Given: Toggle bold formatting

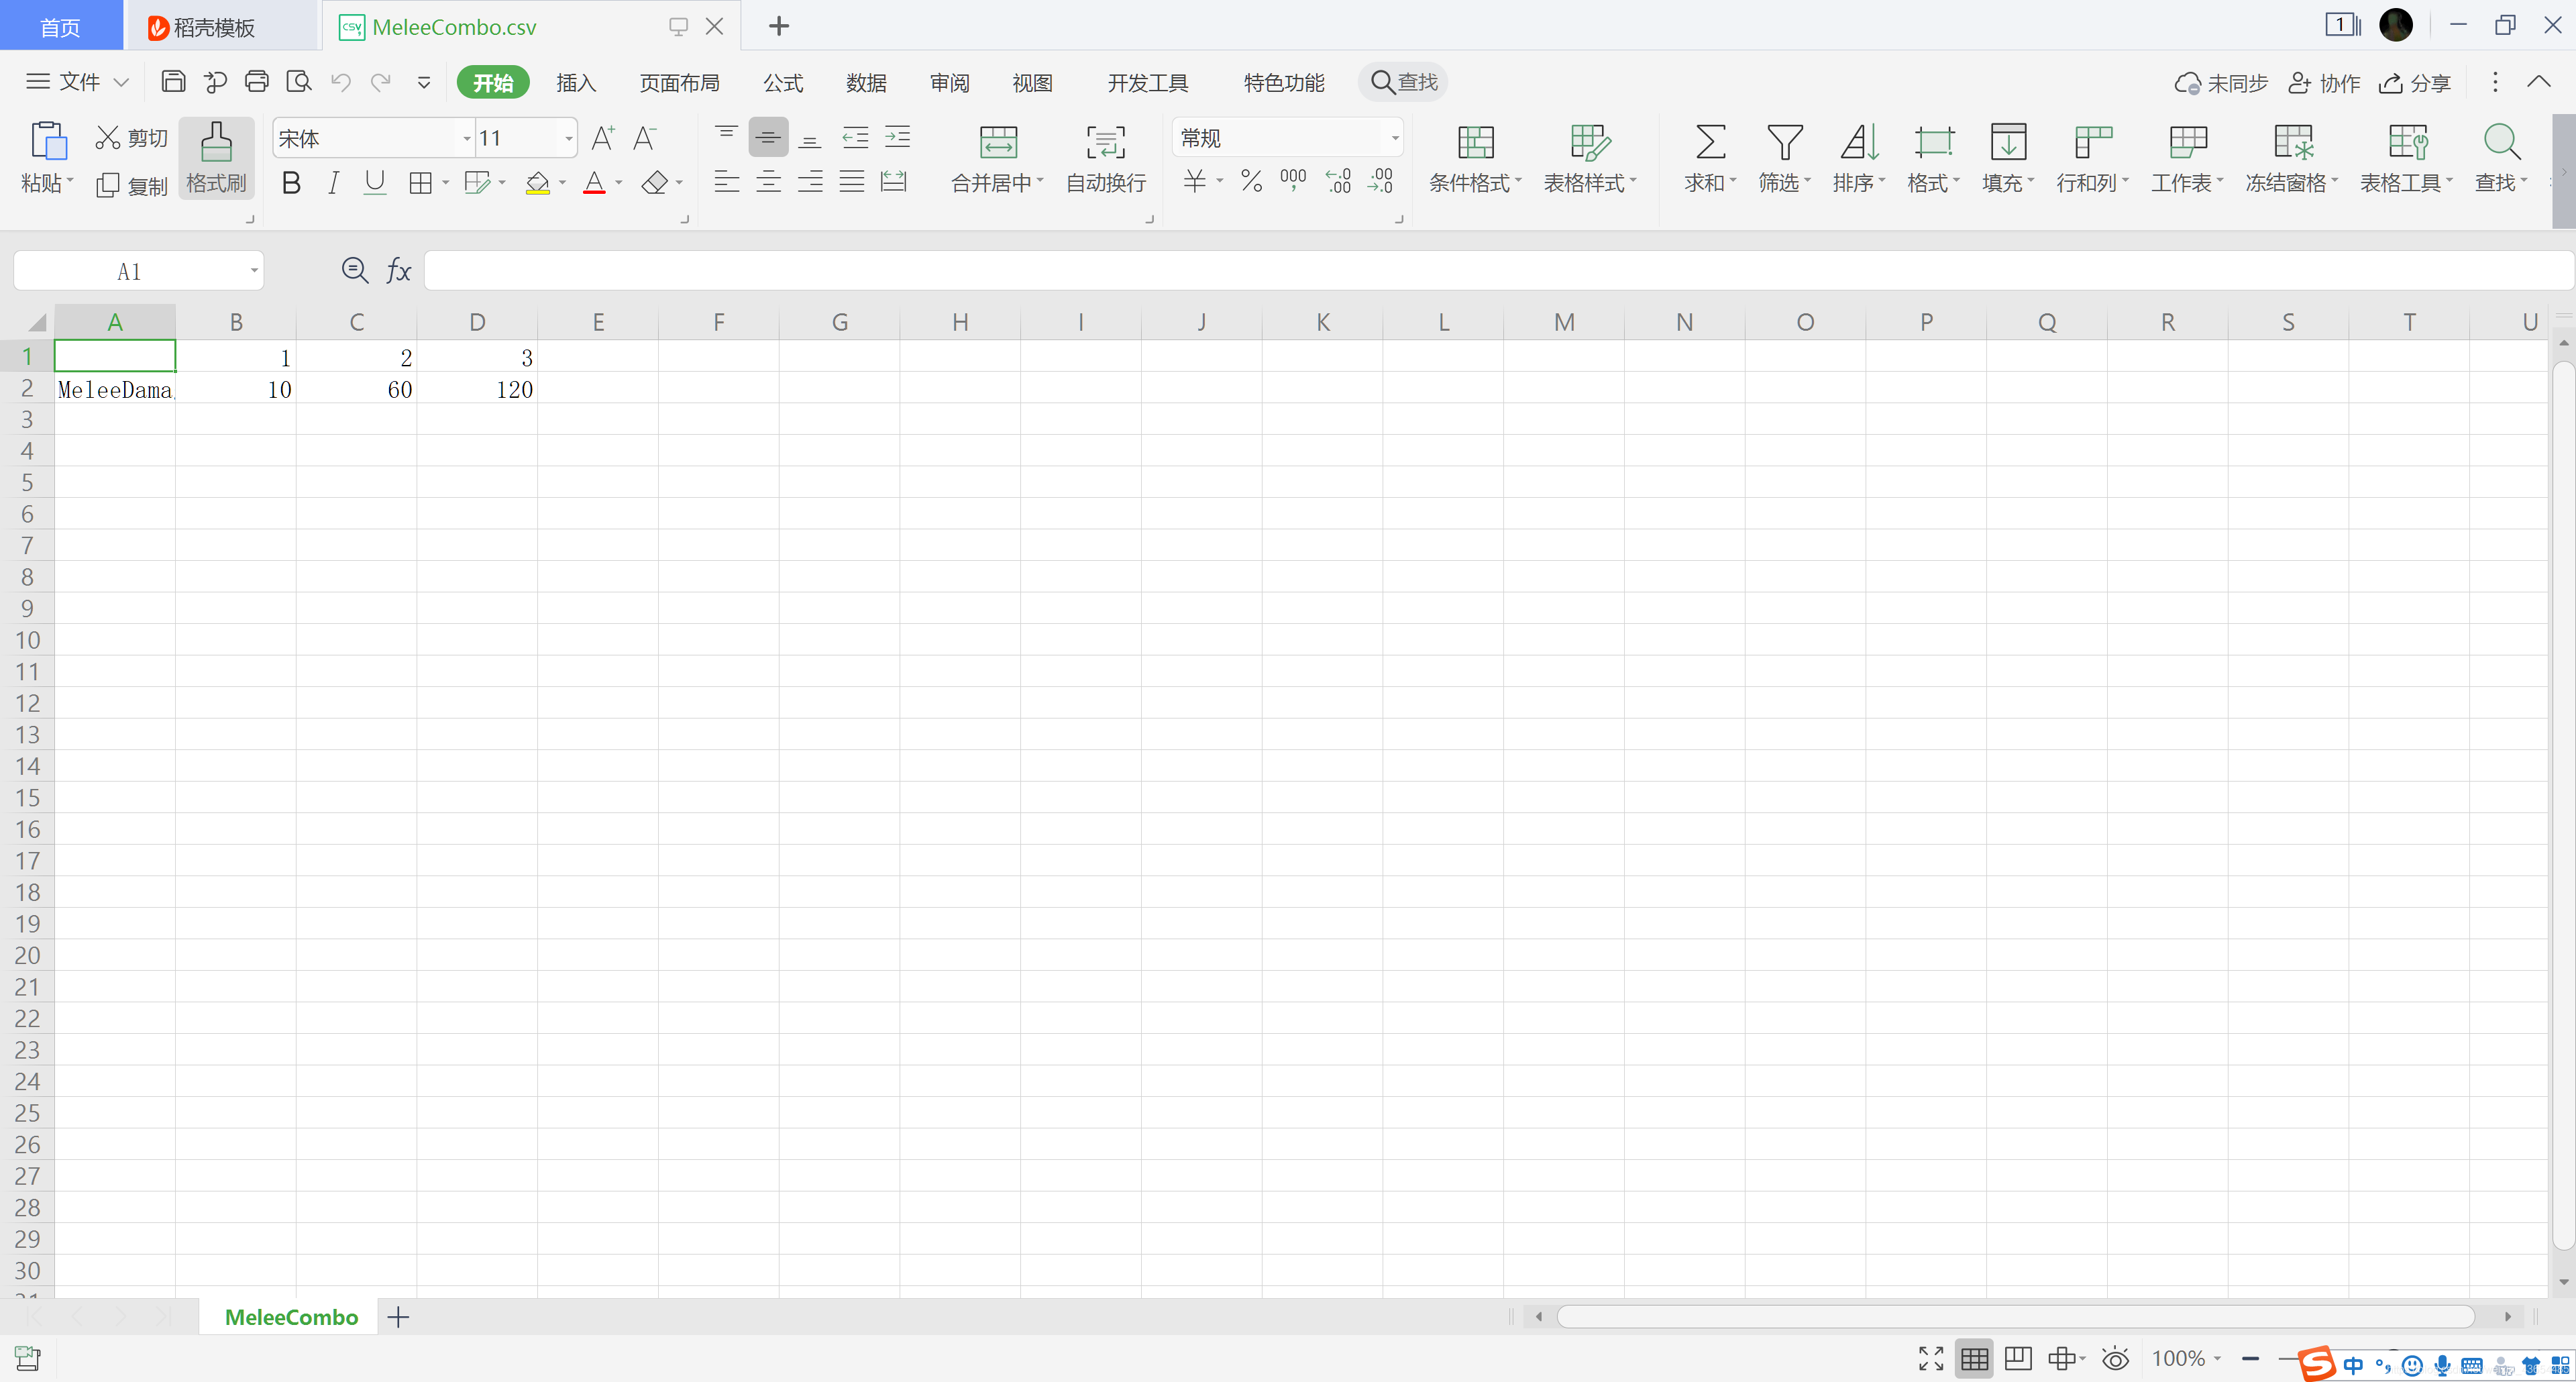Looking at the screenshot, I should tap(291, 183).
